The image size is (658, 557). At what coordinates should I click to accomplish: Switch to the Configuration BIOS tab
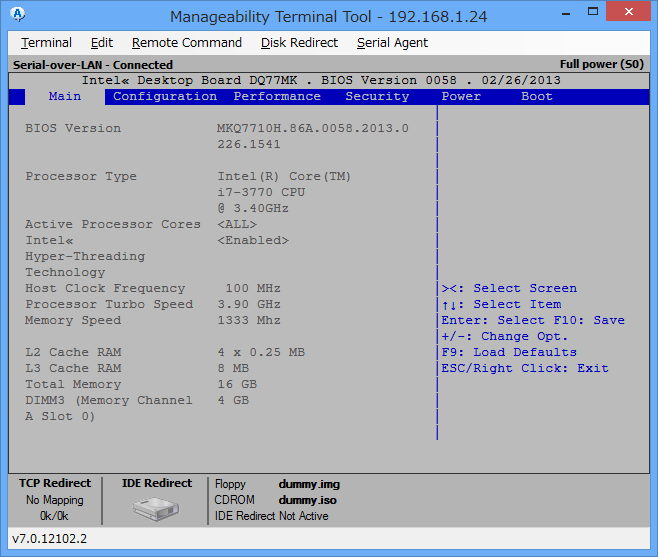click(165, 97)
